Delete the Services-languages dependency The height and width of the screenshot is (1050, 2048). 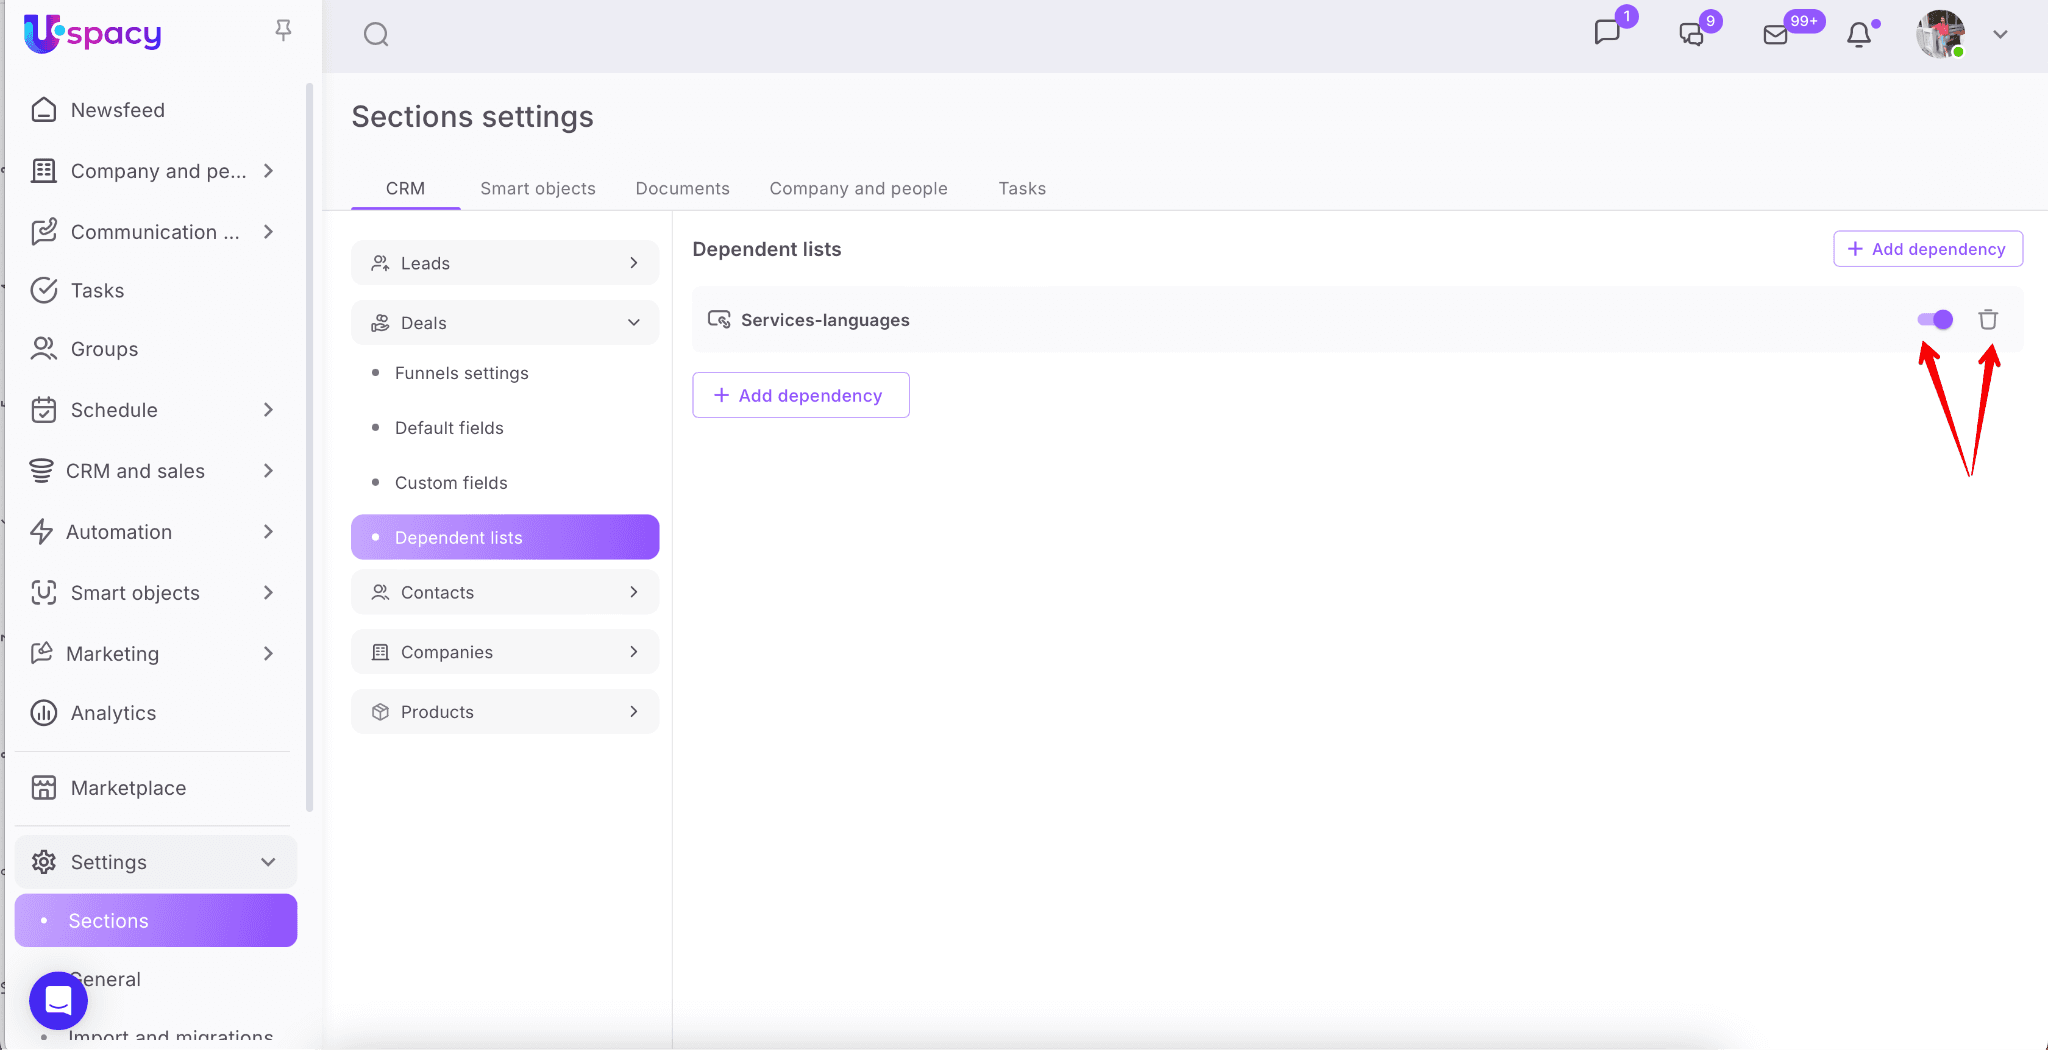click(x=1988, y=320)
